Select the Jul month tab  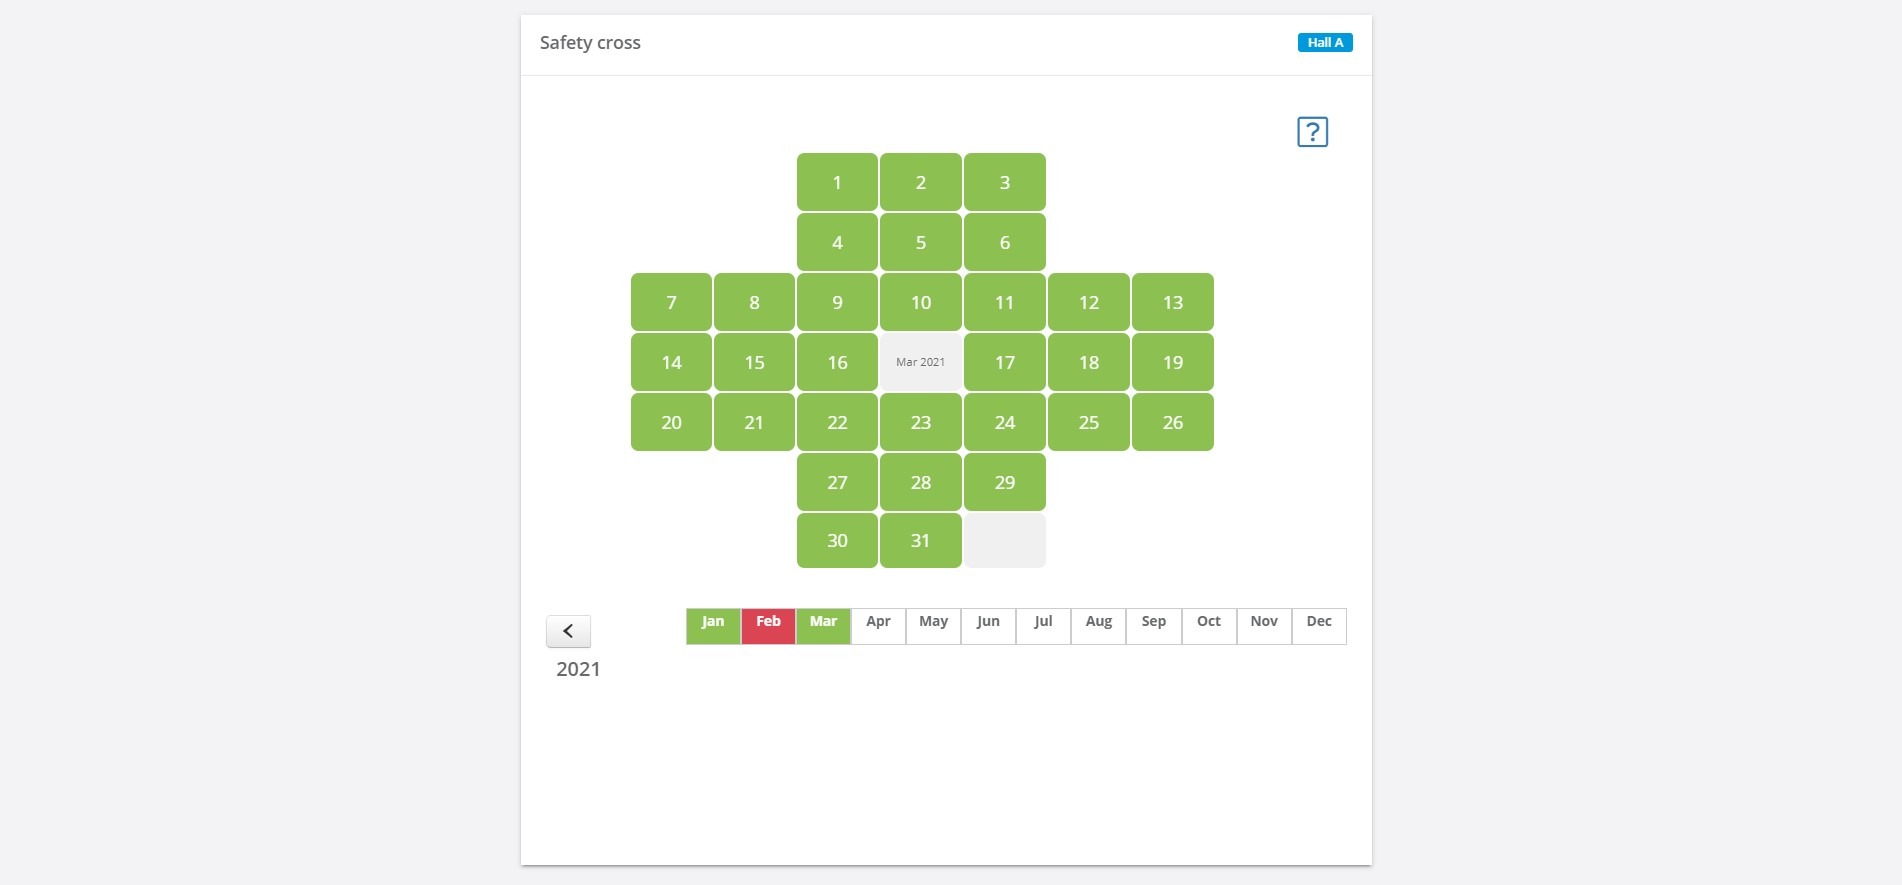(x=1043, y=621)
